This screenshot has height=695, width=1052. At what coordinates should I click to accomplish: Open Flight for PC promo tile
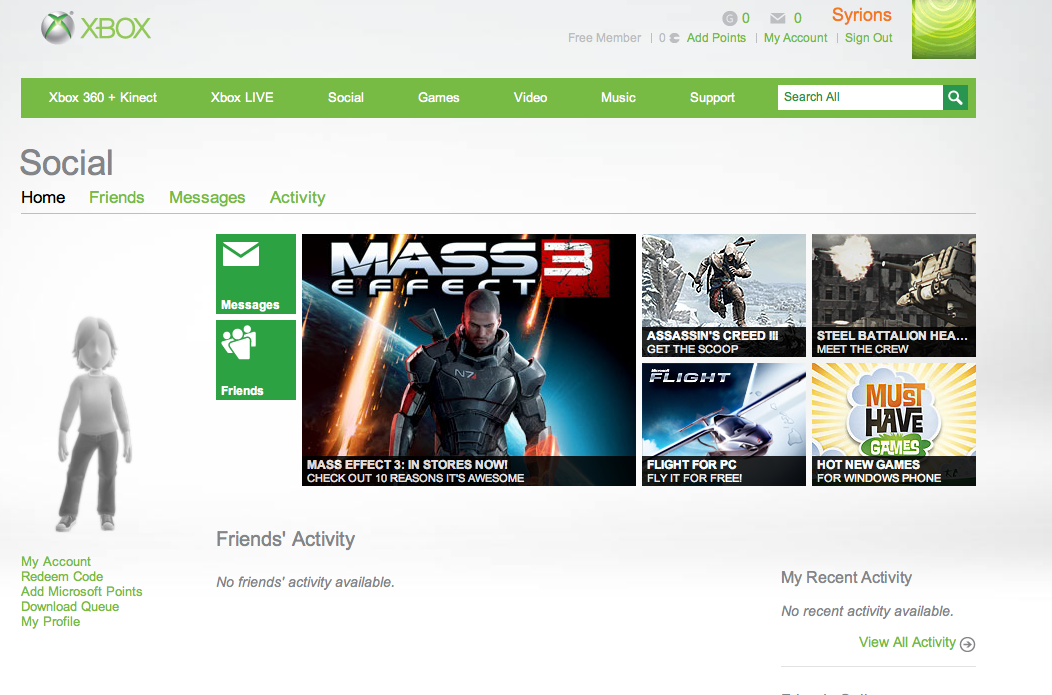point(723,424)
